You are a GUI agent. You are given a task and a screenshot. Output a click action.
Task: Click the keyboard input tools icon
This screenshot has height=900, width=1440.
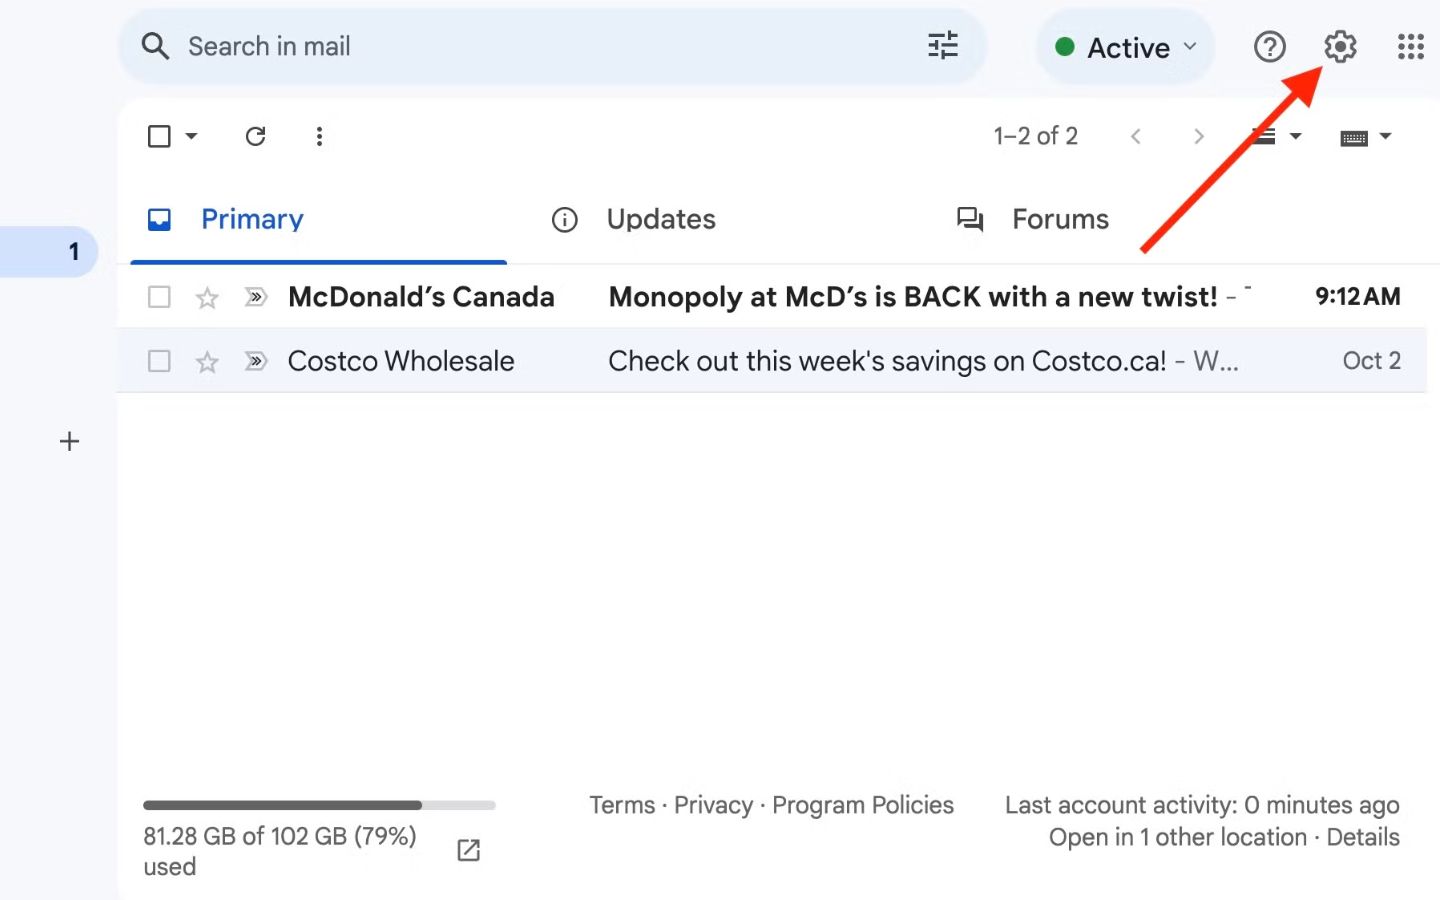click(x=1355, y=136)
